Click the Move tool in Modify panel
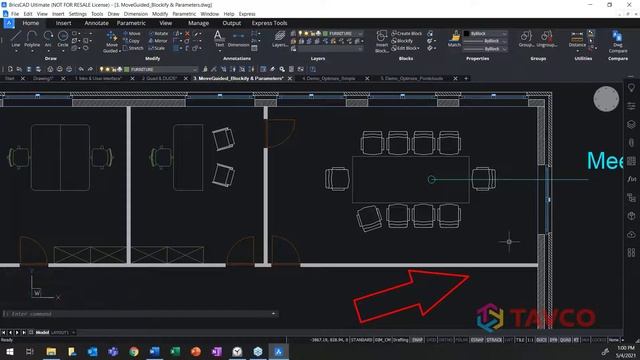Screen dimensions: 640x360 click(131, 33)
